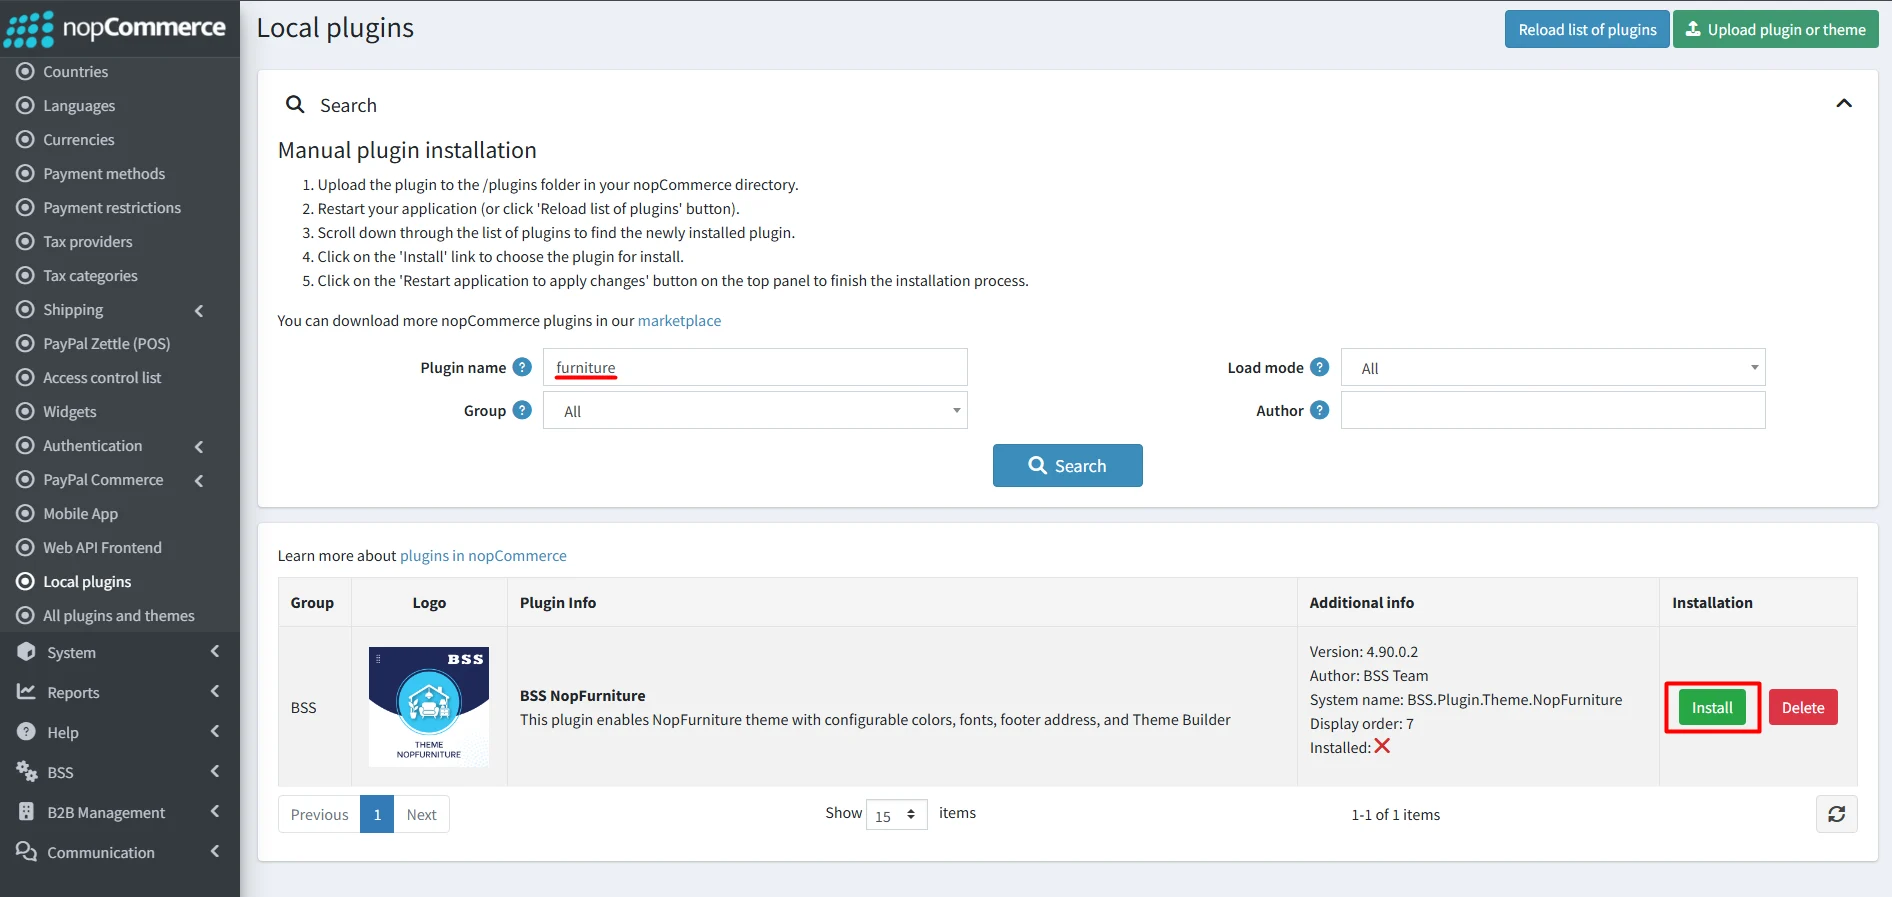Click the circle icon beside Web API Frontend
The height and width of the screenshot is (897, 1892).
pos(26,547)
